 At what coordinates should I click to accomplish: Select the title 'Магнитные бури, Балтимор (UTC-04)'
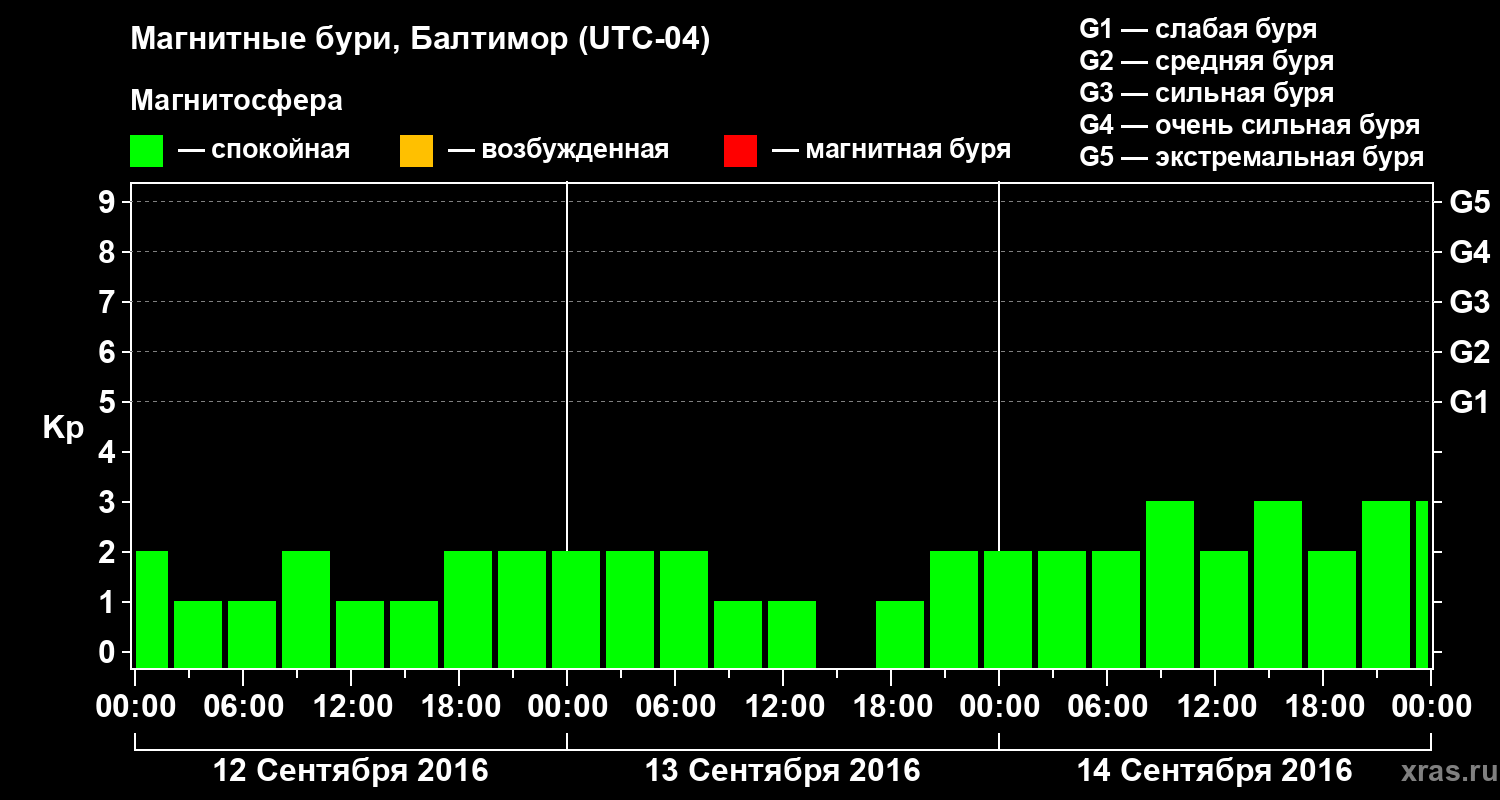pyautogui.click(x=420, y=40)
